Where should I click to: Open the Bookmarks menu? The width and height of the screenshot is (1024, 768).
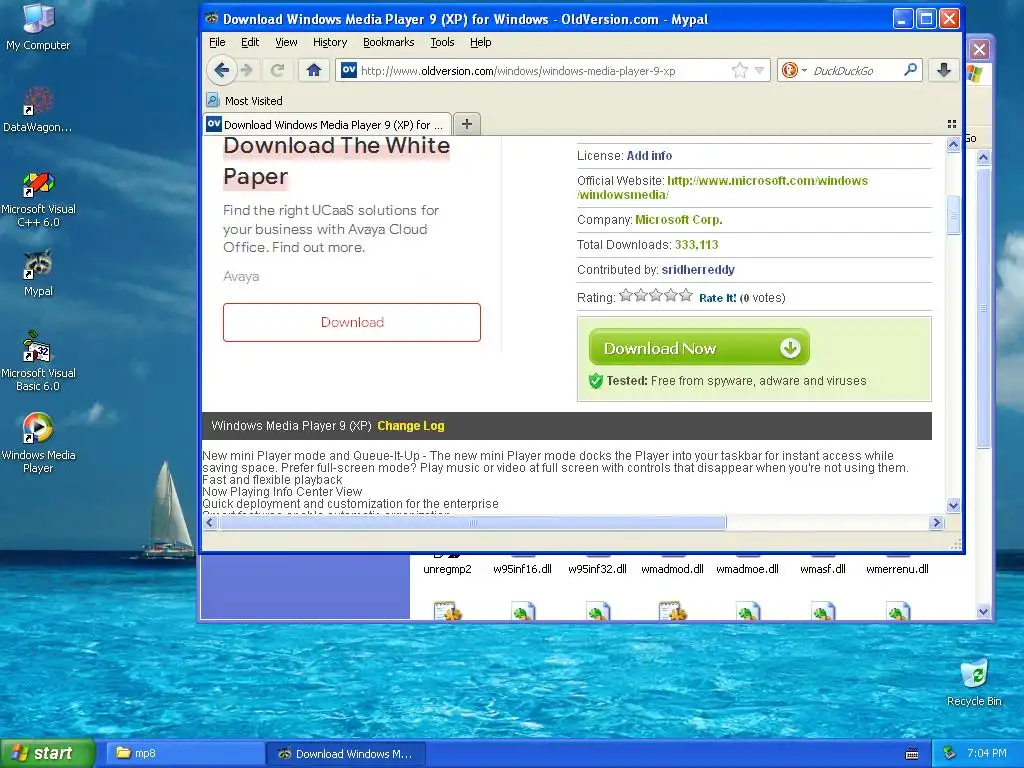click(389, 42)
